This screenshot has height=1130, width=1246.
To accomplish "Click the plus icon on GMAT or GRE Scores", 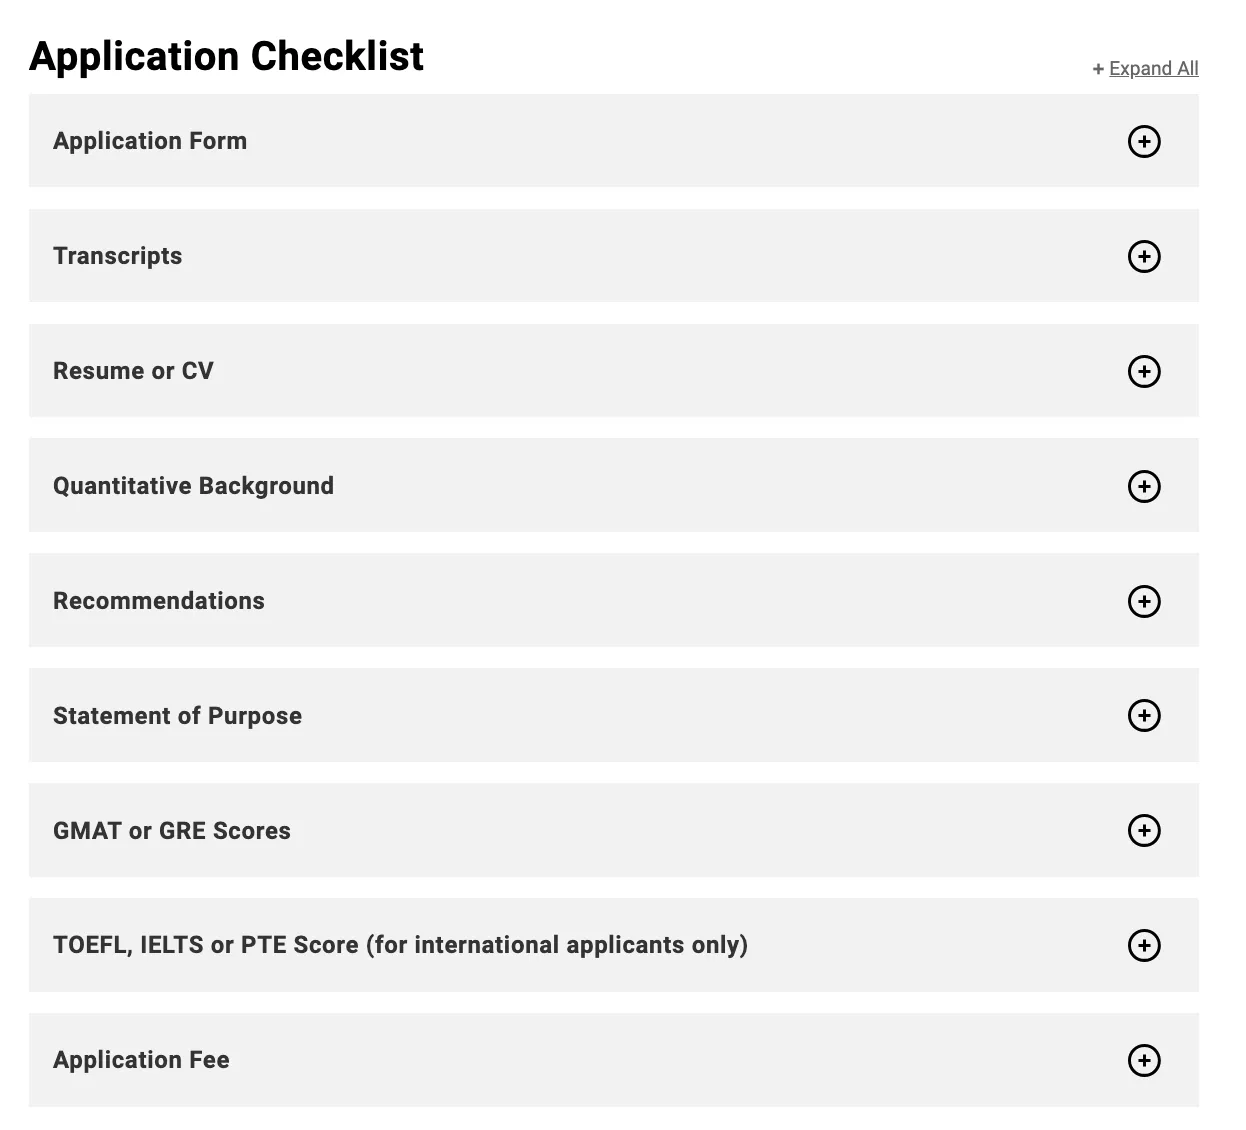I will (1144, 830).
